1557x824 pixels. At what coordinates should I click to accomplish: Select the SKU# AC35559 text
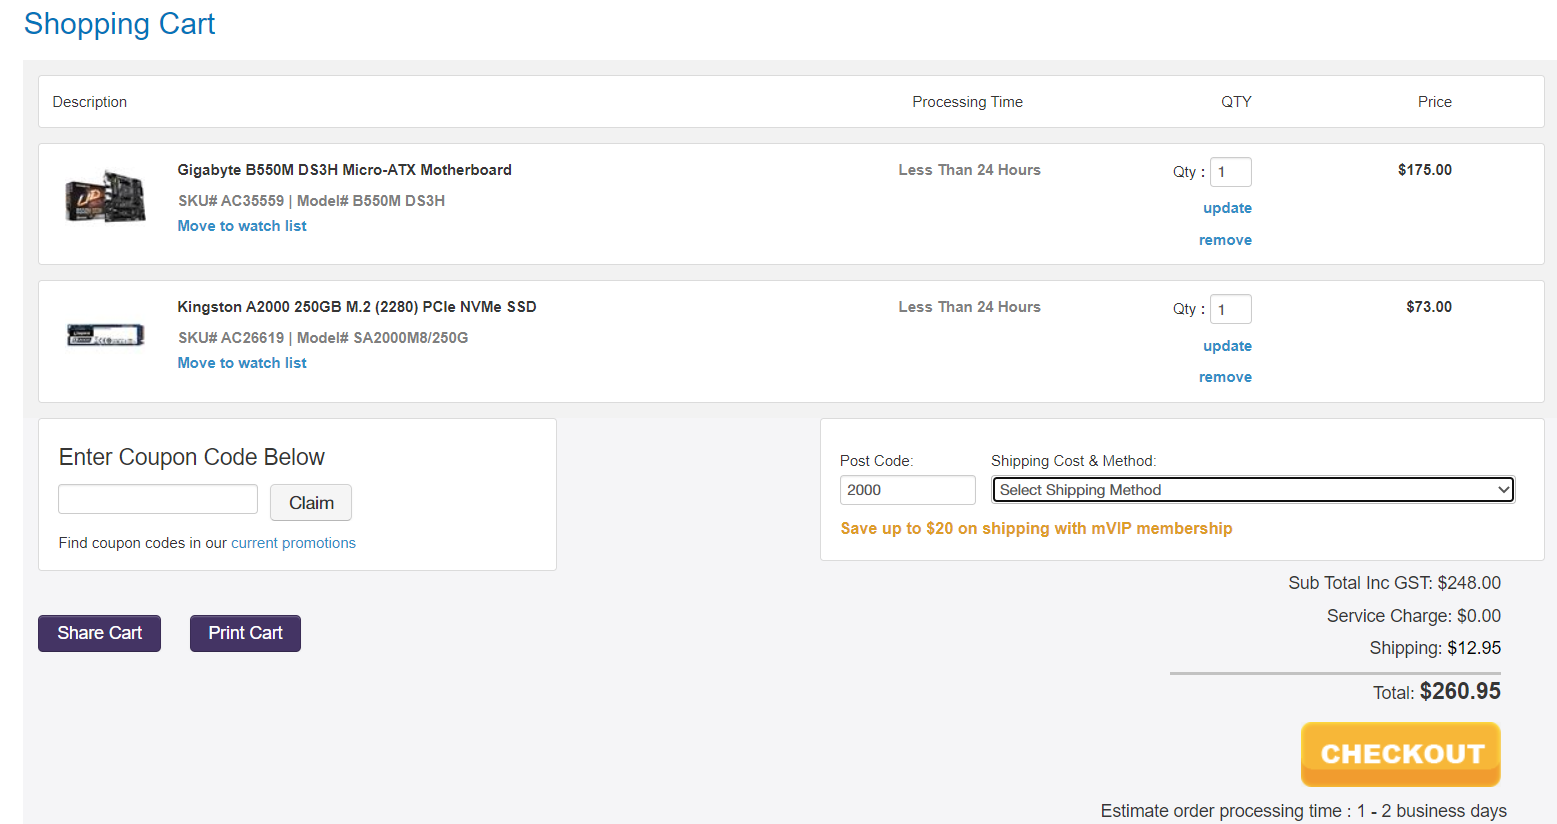pos(231,201)
